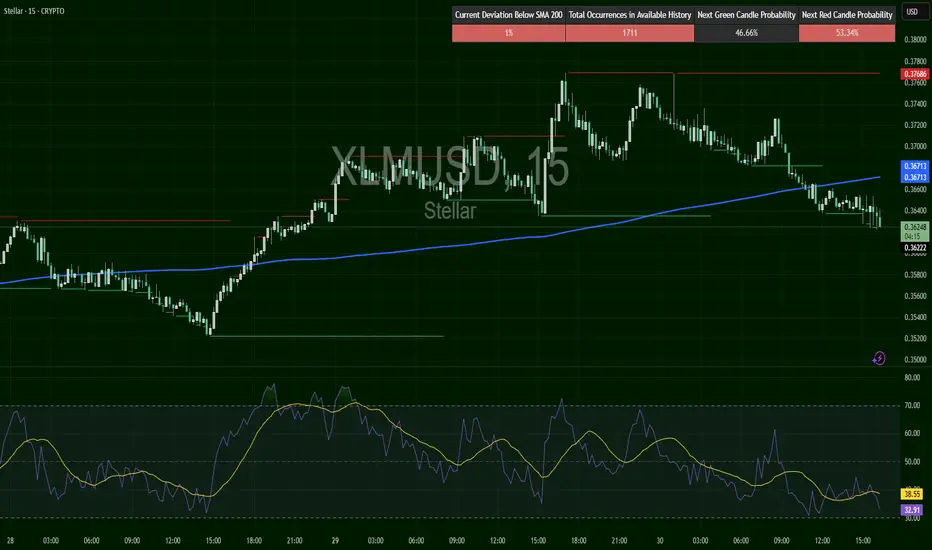Viewport: 932px width, 550px height.
Task: Click the 30 date label on time axis
Action: click(660, 540)
